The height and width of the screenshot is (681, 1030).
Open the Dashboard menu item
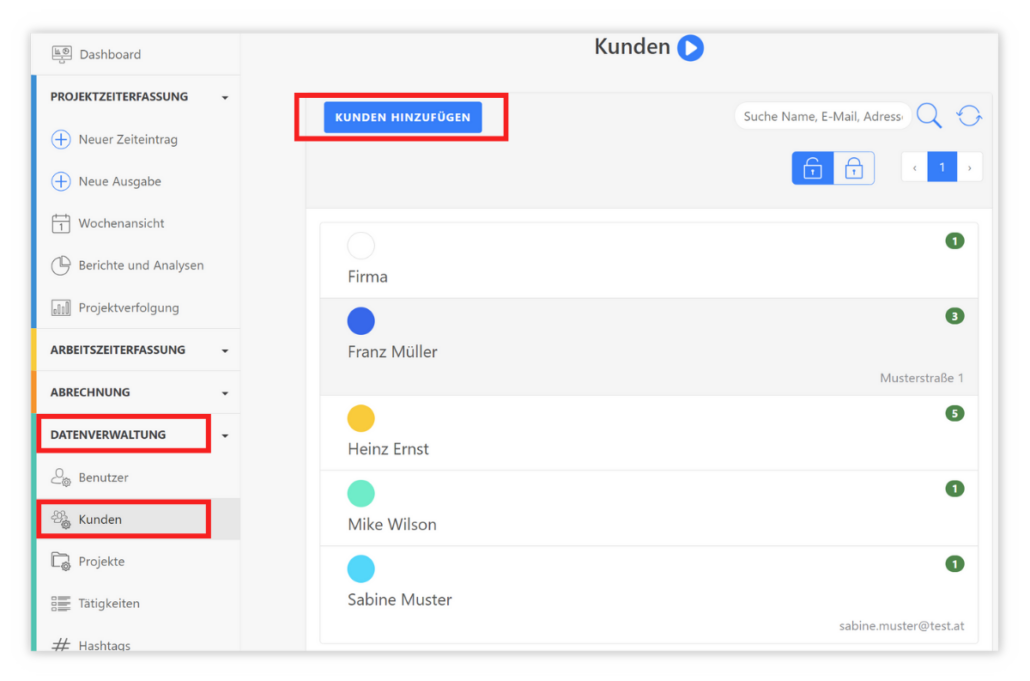(109, 55)
